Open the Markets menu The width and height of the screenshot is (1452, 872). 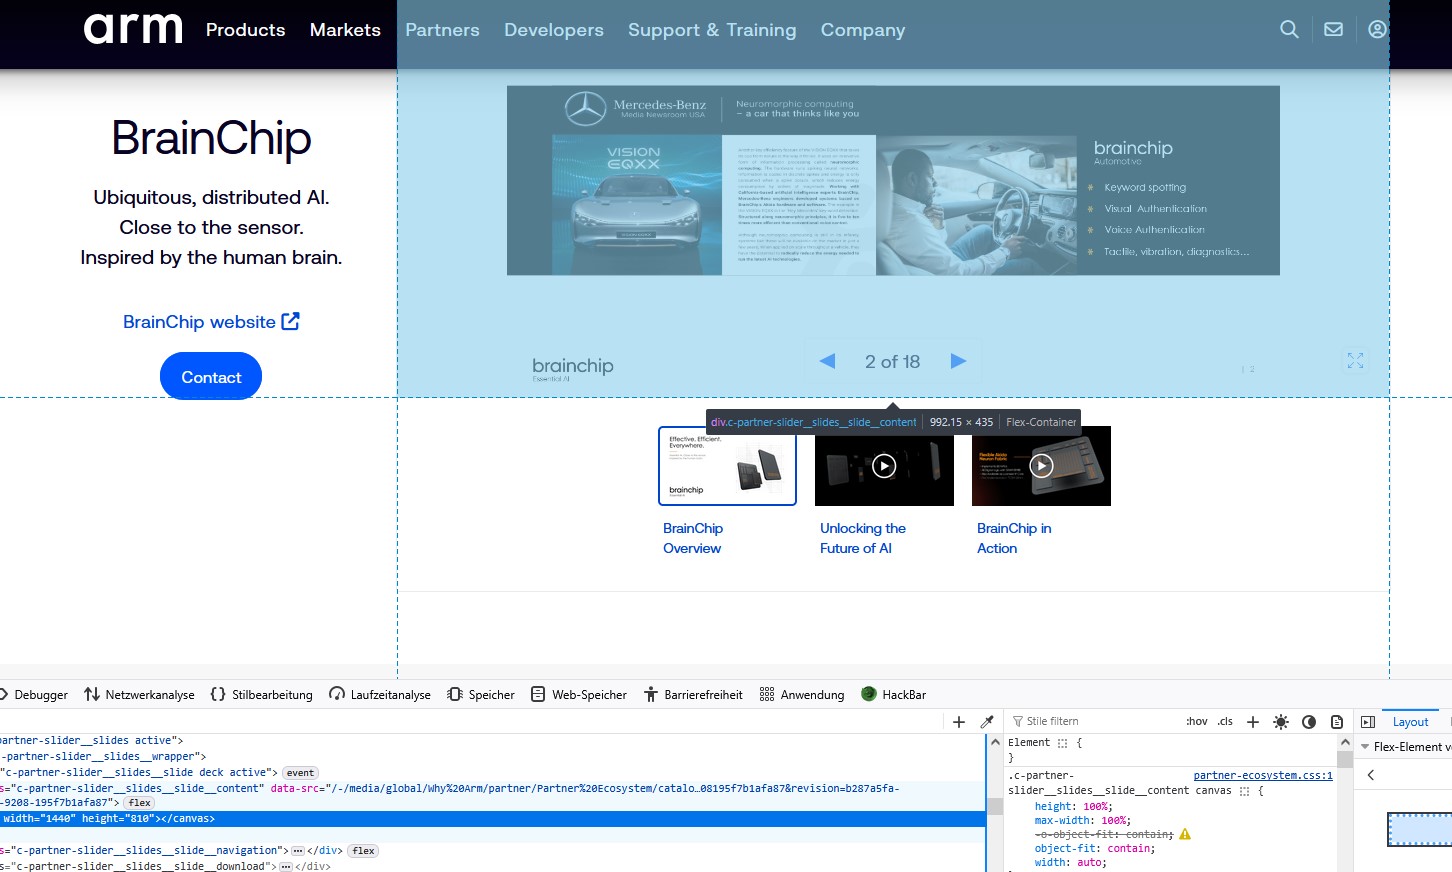pyautogui.click(x=345, y=30)
